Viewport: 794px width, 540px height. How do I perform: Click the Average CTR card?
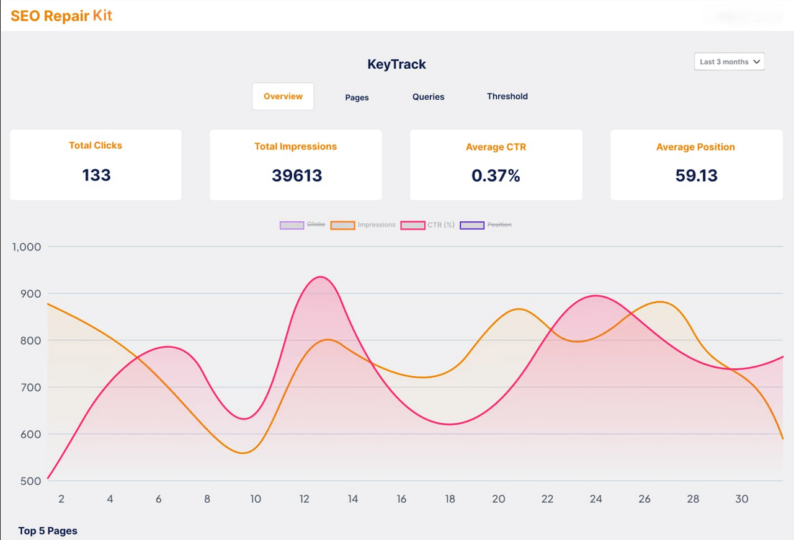click(495, 164)
